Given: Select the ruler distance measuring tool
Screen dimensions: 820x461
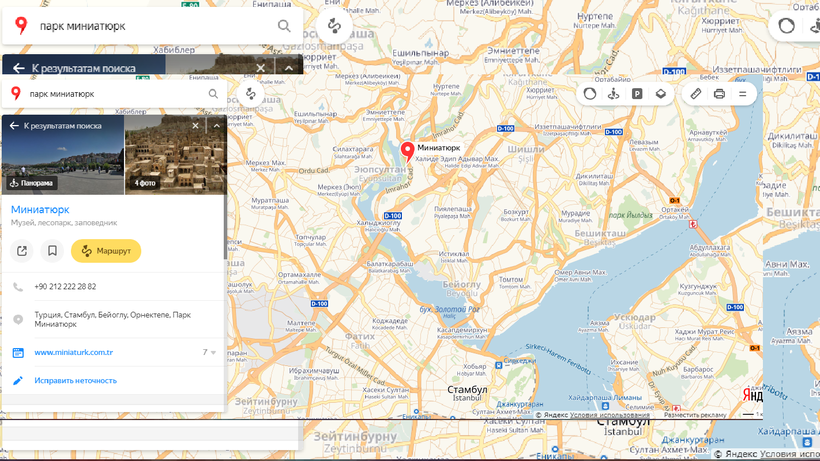Looking at the screenshot, I should pos(696,94).
